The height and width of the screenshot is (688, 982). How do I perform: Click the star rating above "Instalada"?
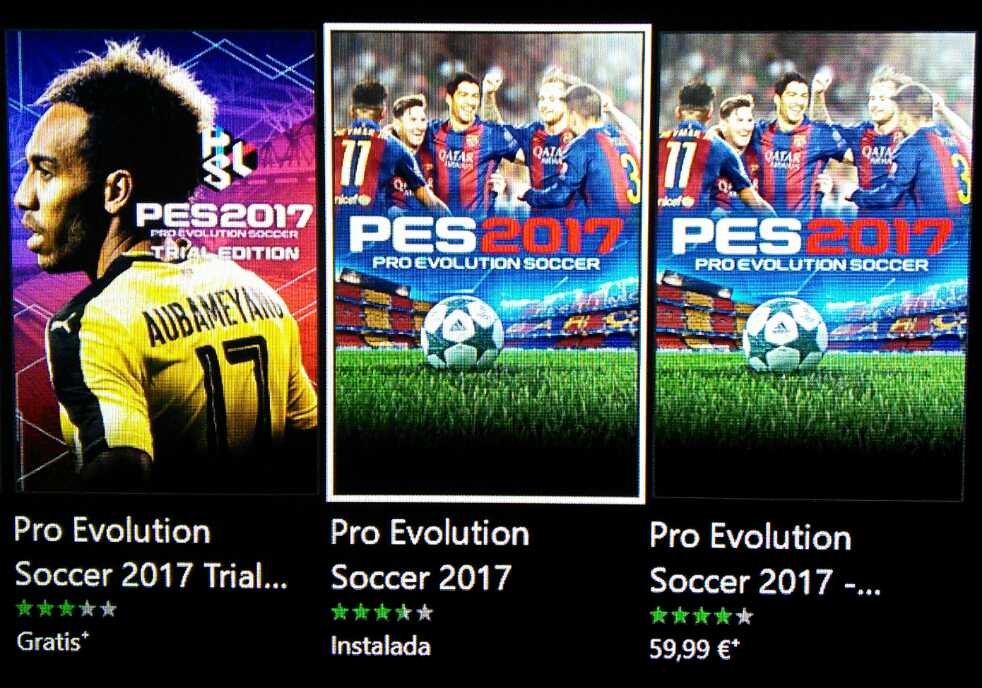pos(382,612)
